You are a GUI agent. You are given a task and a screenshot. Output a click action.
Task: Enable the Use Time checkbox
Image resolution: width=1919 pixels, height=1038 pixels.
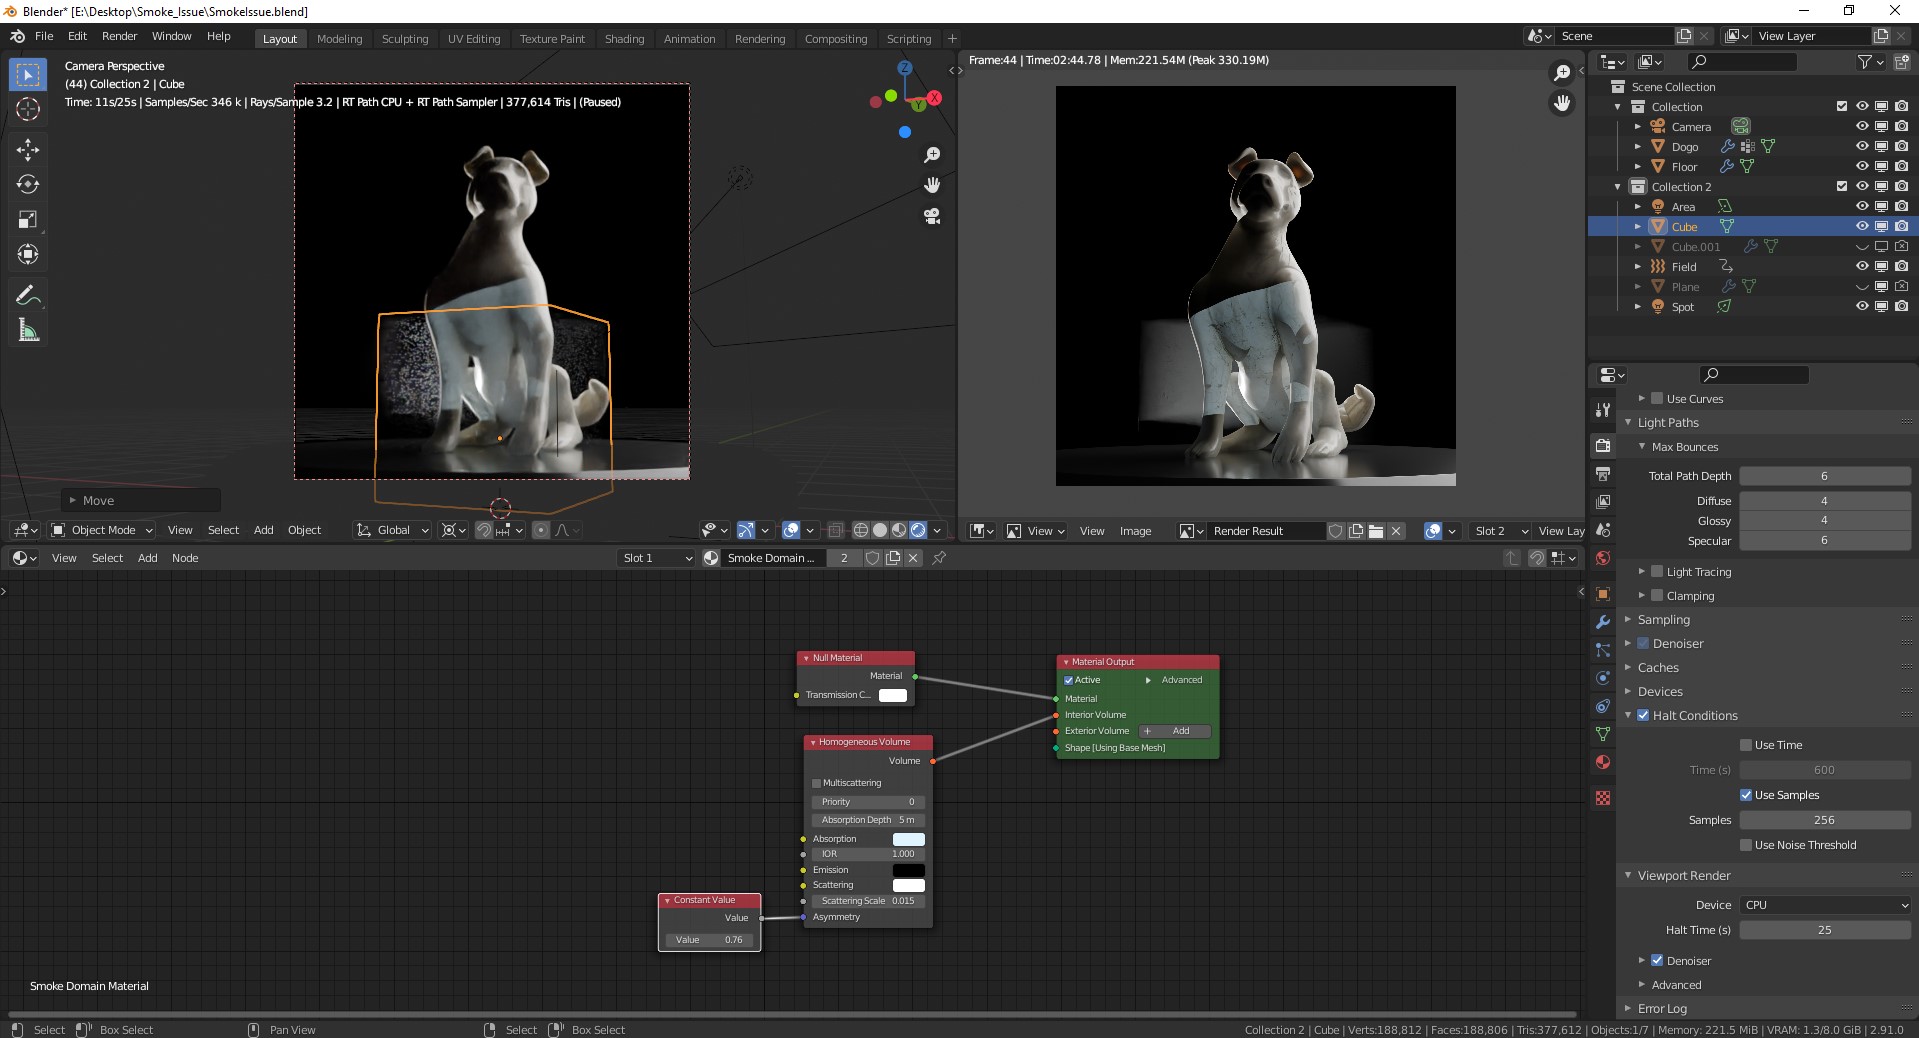coord(1746,745)
